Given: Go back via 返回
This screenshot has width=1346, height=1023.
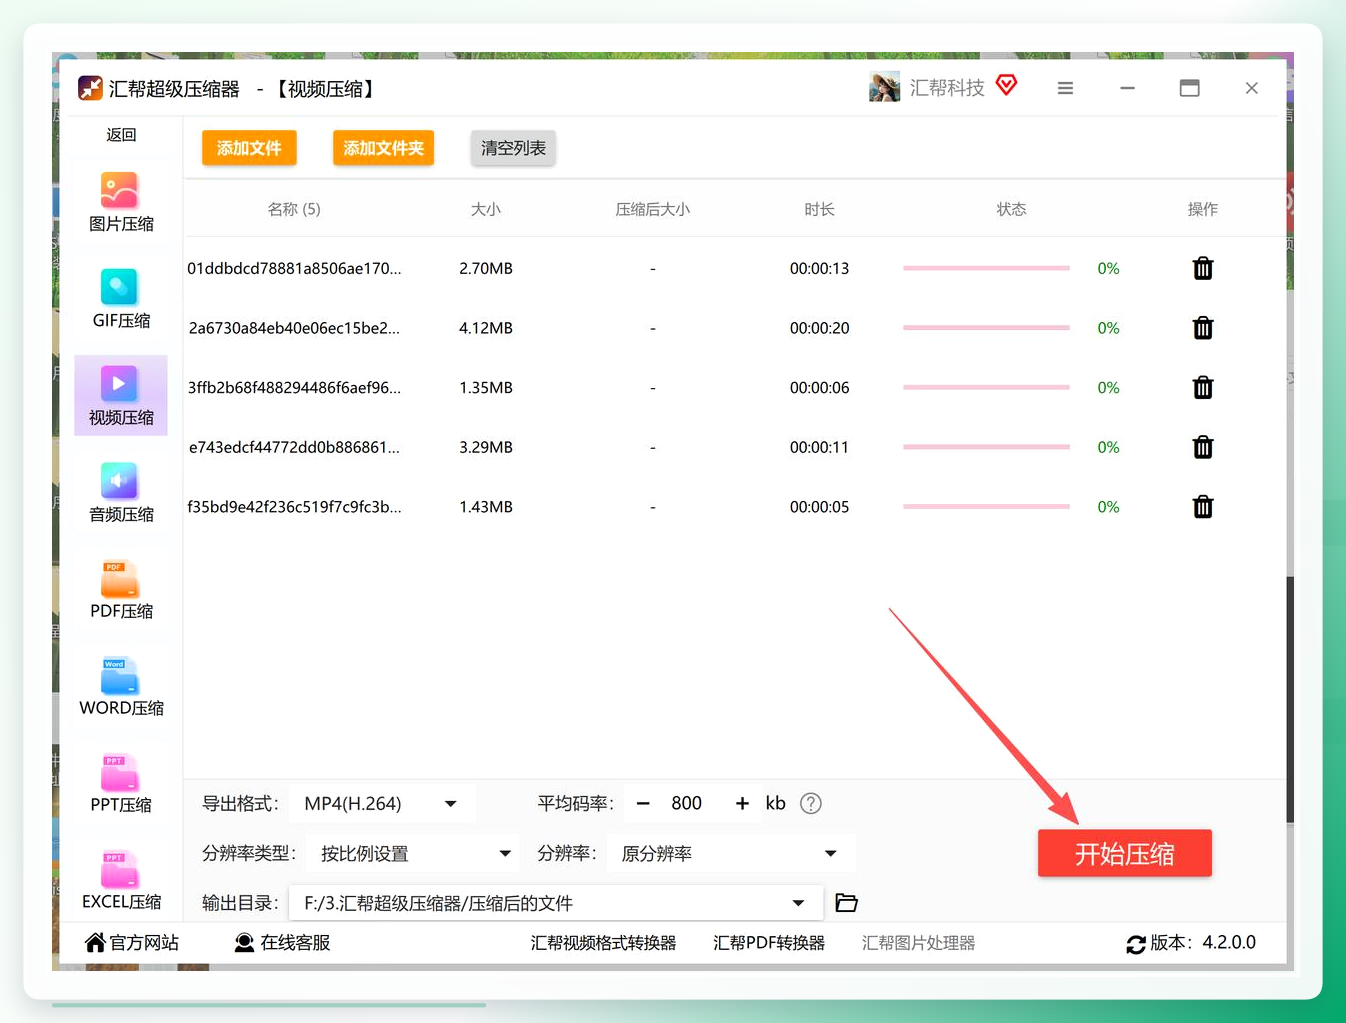Looking at the screenshot, I should 121,135.
